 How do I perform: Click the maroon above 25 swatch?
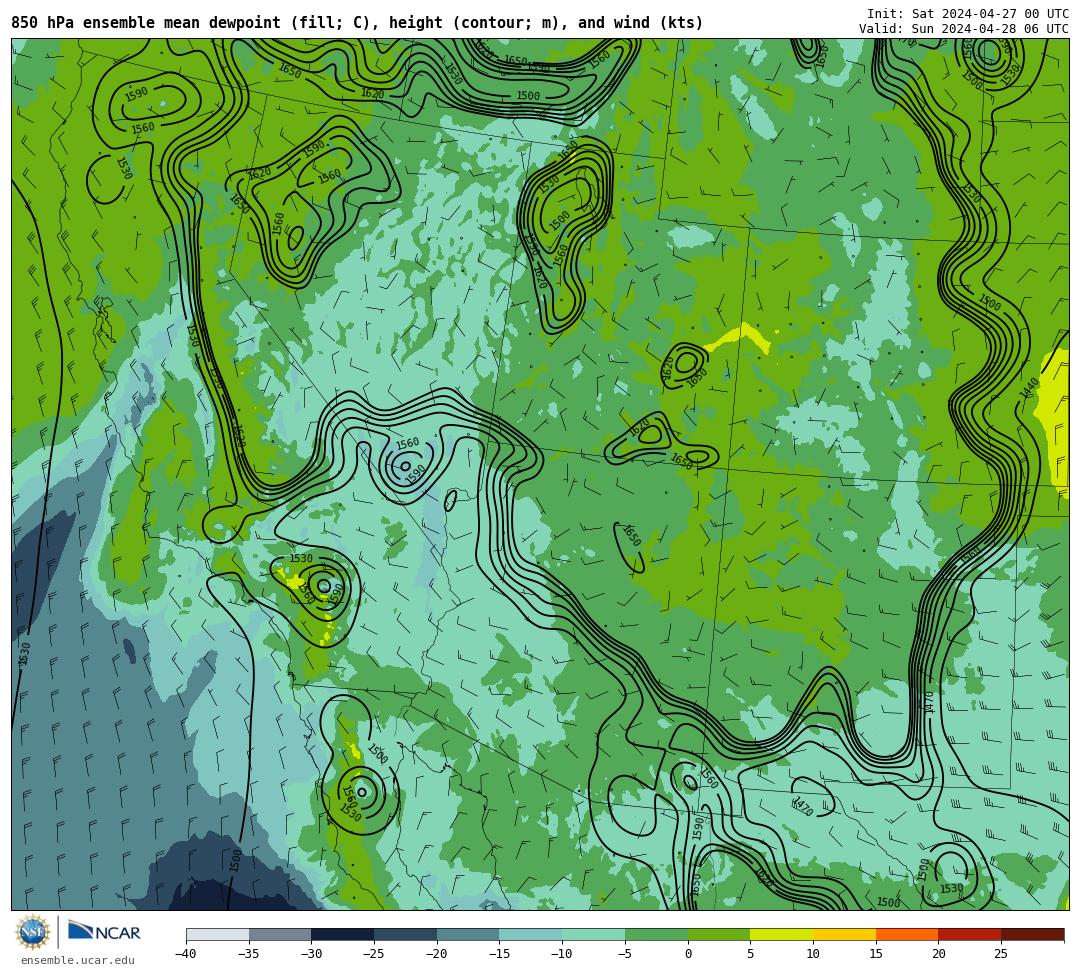click(x=1032, y=934)
